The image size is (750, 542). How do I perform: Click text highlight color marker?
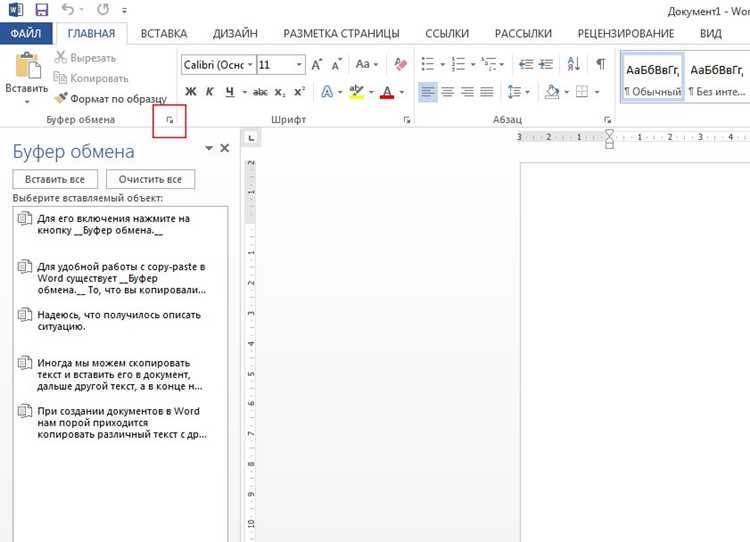[x=356, y=91]
